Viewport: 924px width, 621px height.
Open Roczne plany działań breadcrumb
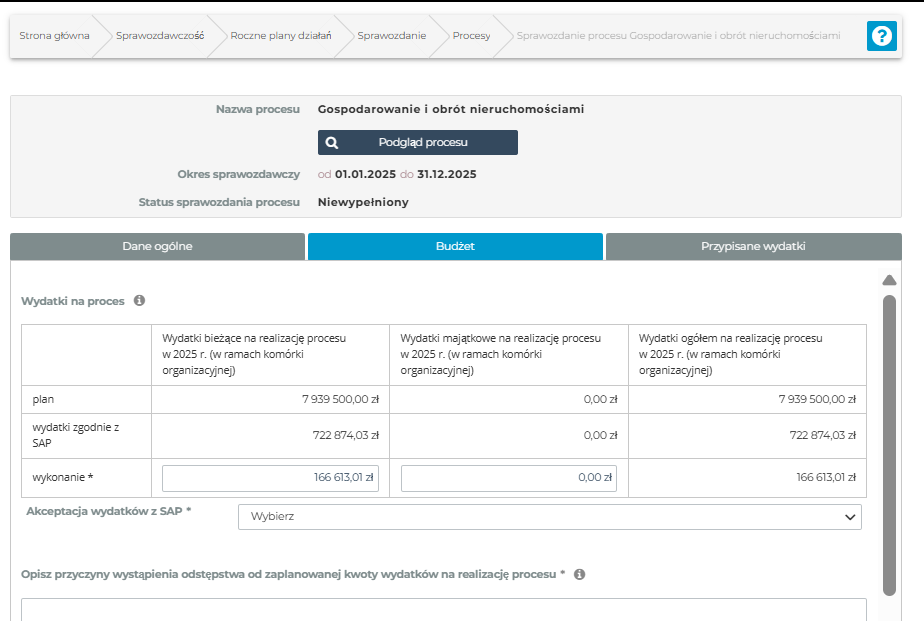coord(280,36)
